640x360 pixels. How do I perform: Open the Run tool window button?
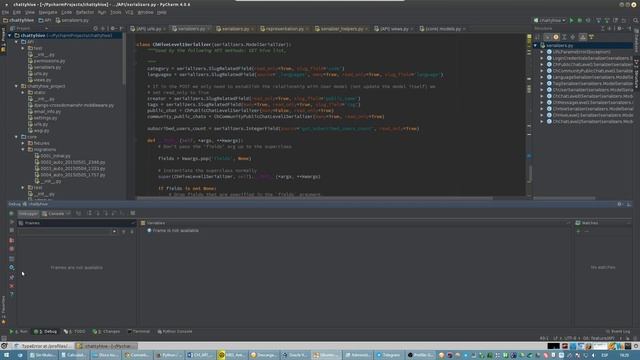click(18, 331)
